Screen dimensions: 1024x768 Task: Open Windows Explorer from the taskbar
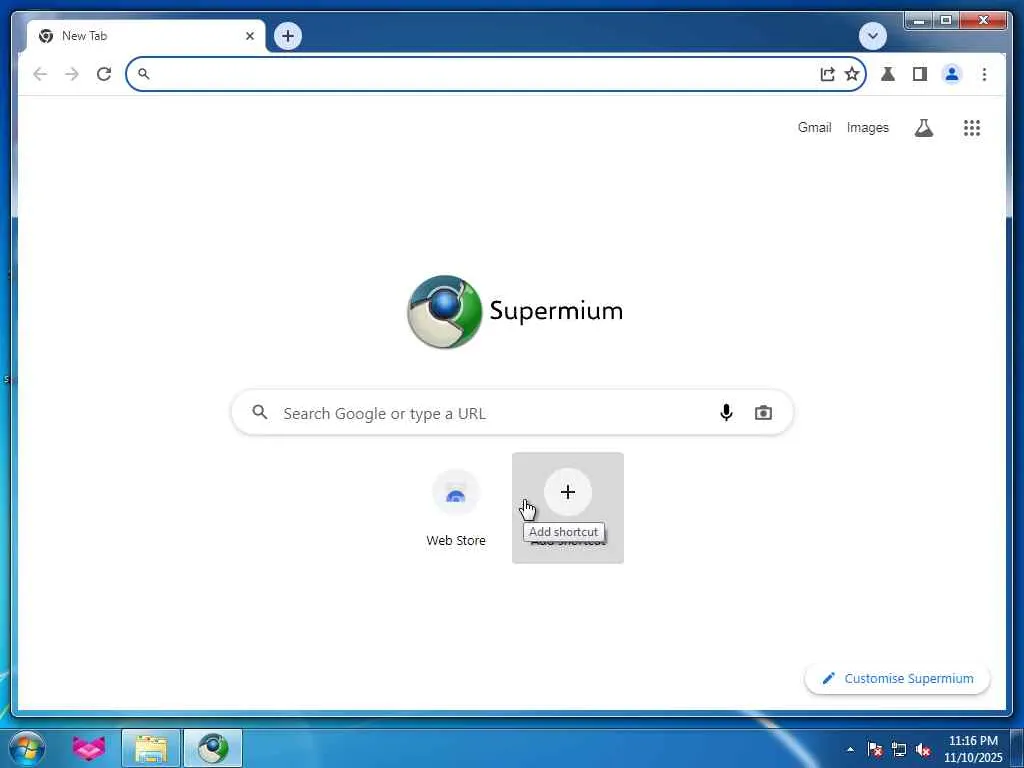(151, 748)
